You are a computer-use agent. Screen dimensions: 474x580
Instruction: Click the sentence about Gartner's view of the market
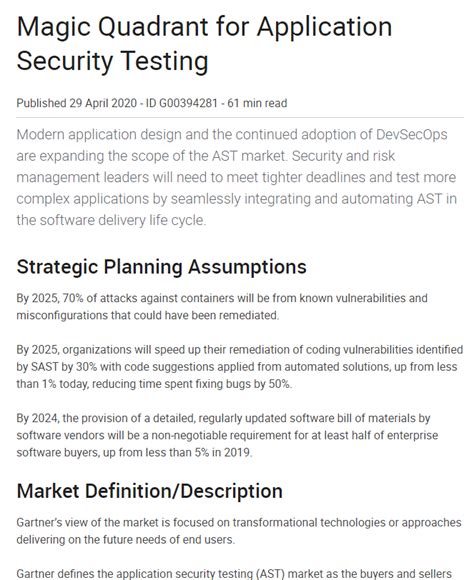click(239, 531)
